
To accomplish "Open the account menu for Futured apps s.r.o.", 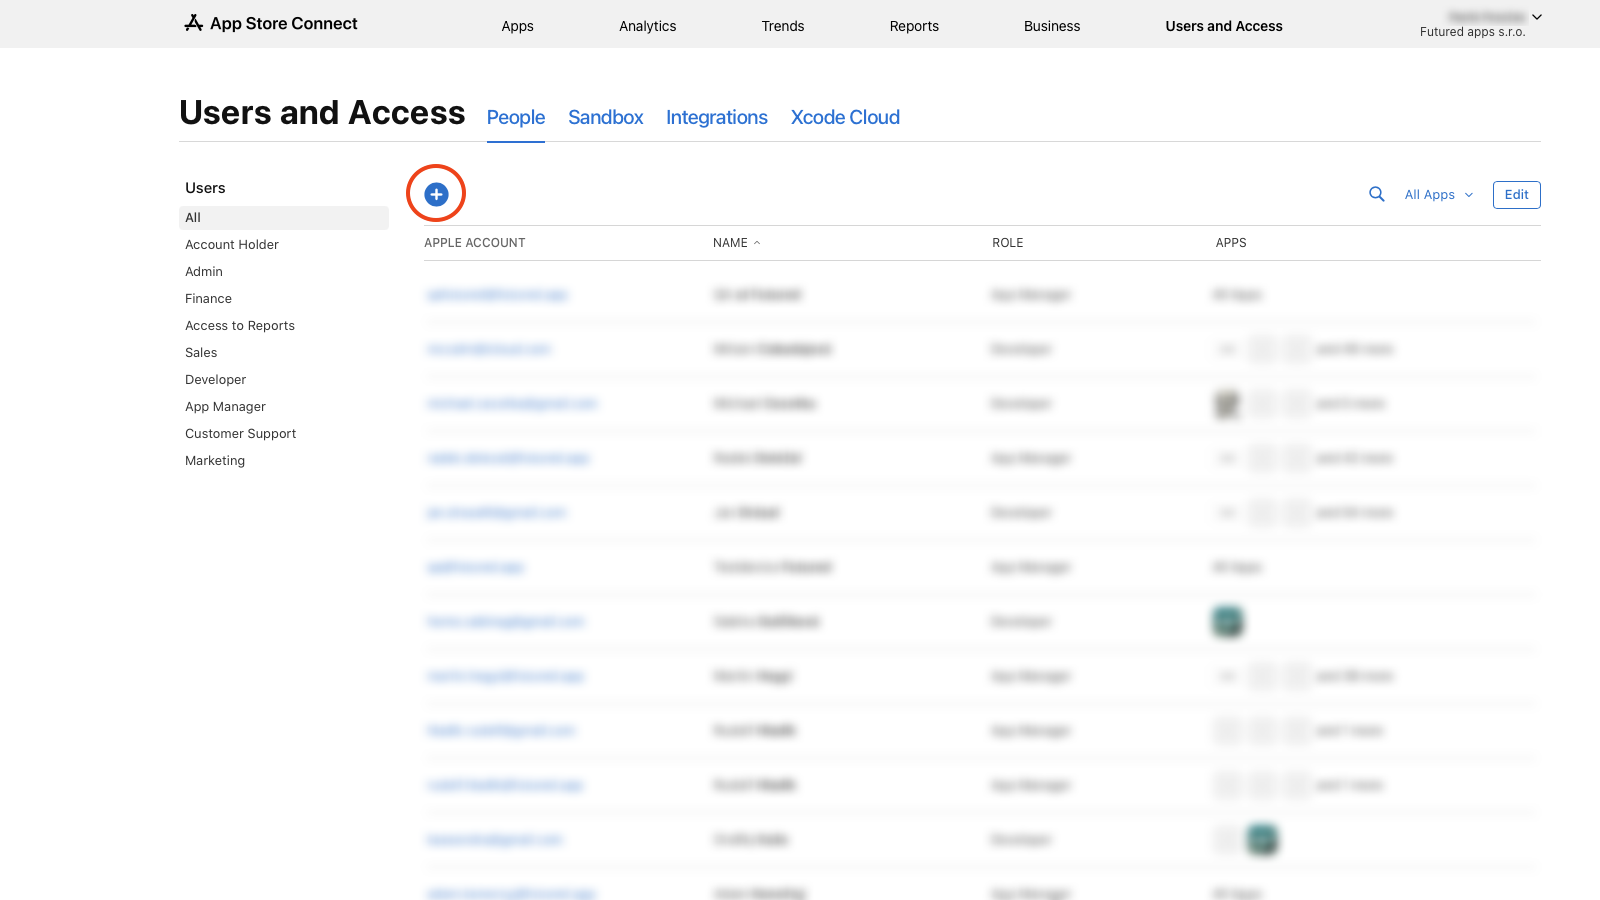I will (x=1480, y=24).
